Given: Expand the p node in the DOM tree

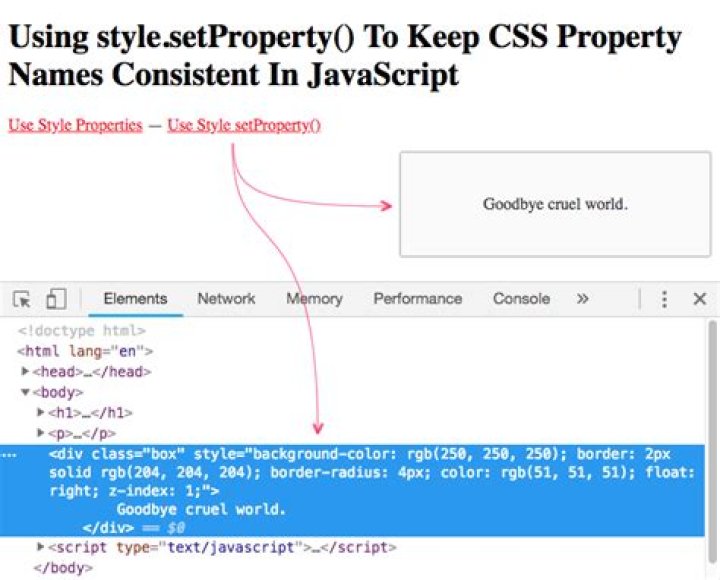Looking at the screenshot, I should 40,433.
